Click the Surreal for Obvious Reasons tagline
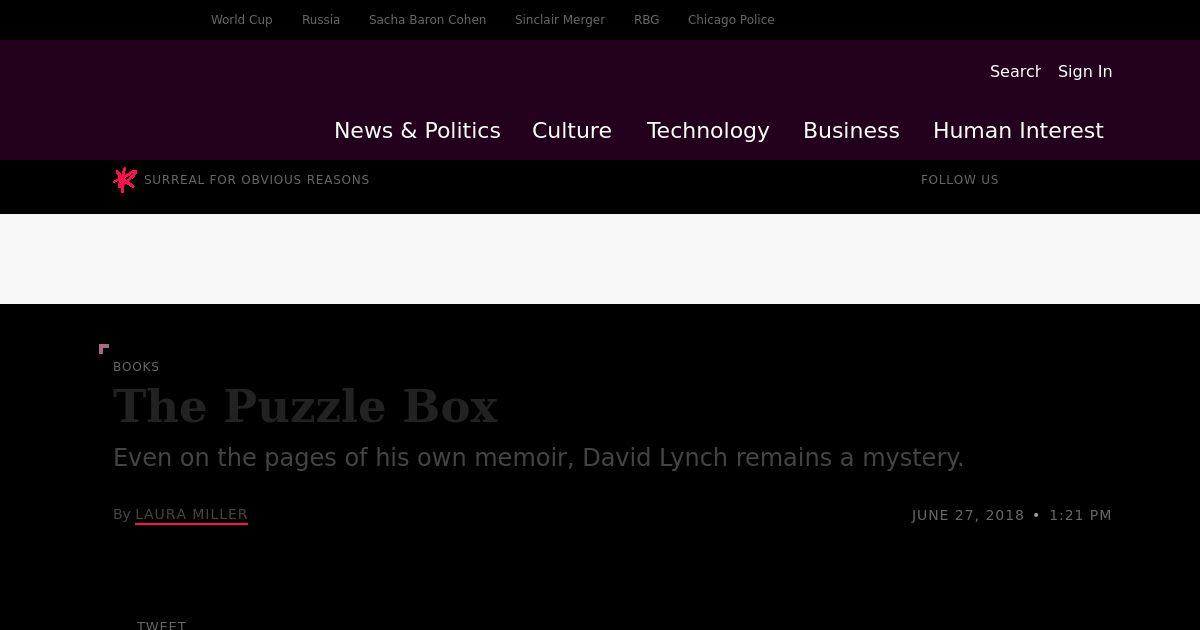 [257, 180]
